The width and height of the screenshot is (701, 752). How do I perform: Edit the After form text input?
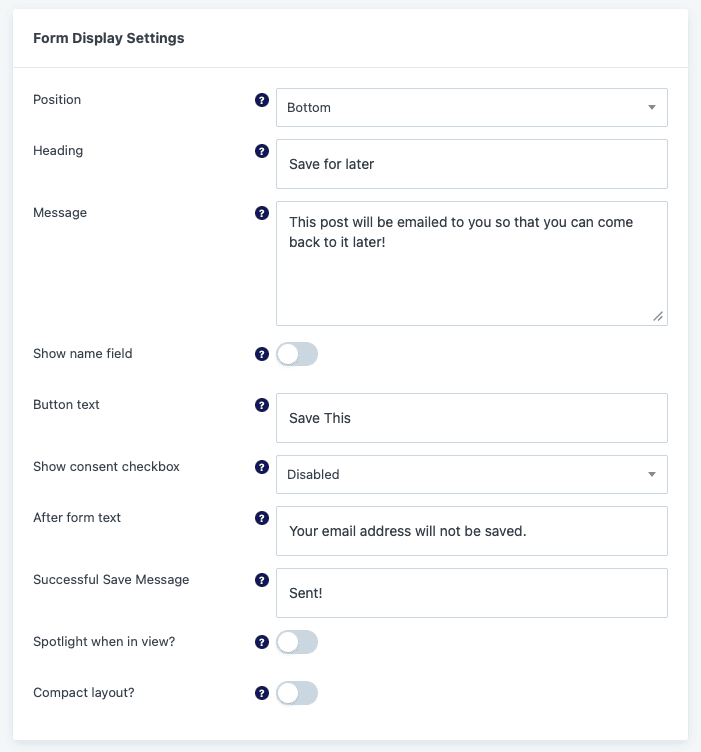click(x=472, y=531)
